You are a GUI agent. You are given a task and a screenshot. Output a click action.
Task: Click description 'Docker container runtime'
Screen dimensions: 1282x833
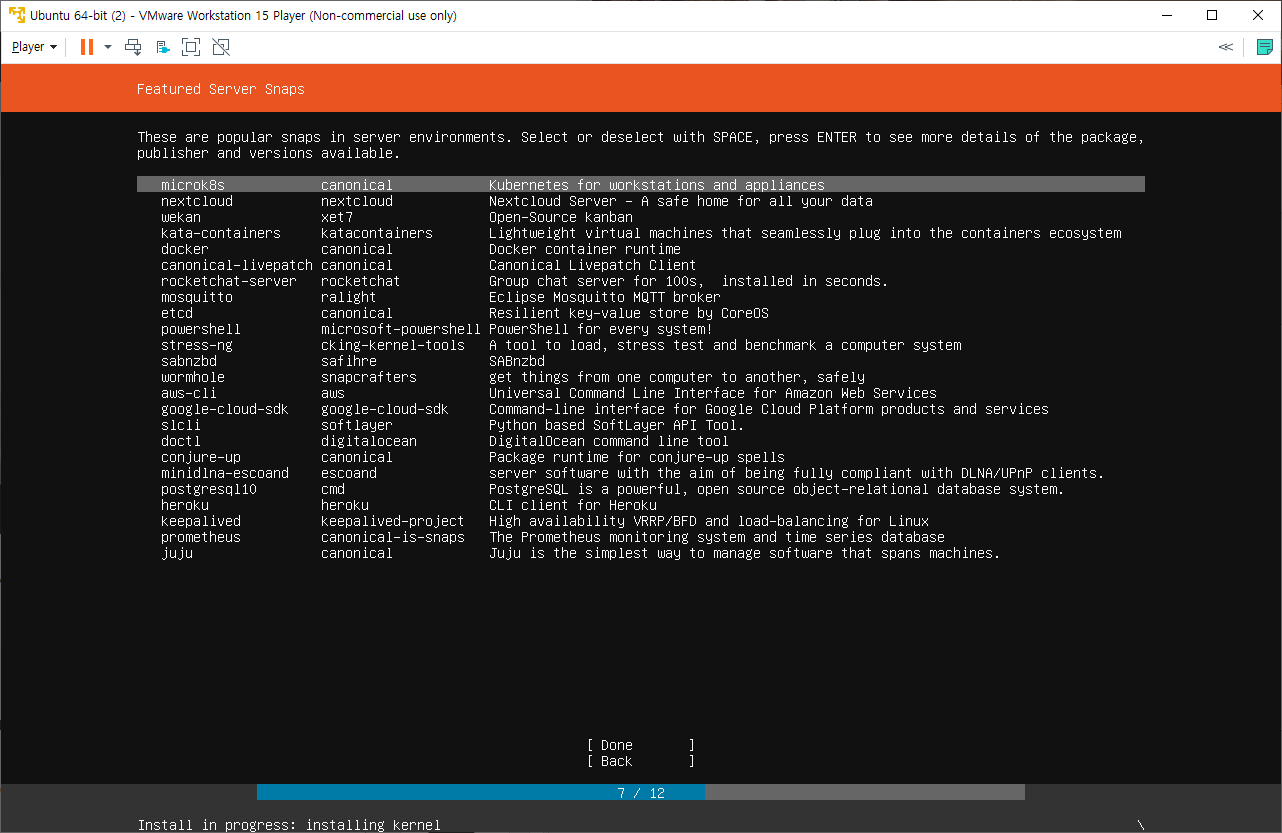point(585,249)
